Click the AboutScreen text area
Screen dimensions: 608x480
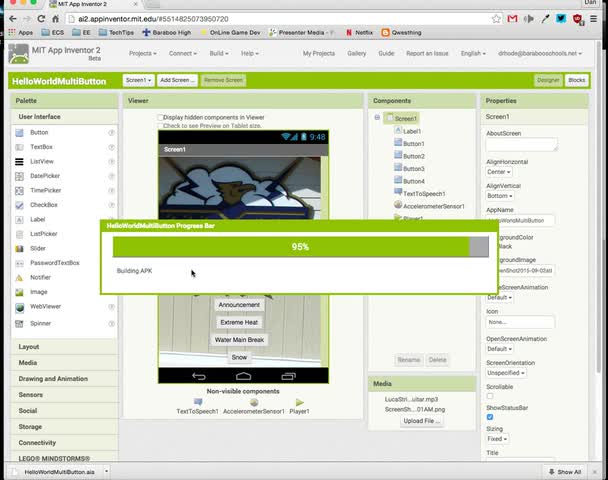(x=522, y=144)
